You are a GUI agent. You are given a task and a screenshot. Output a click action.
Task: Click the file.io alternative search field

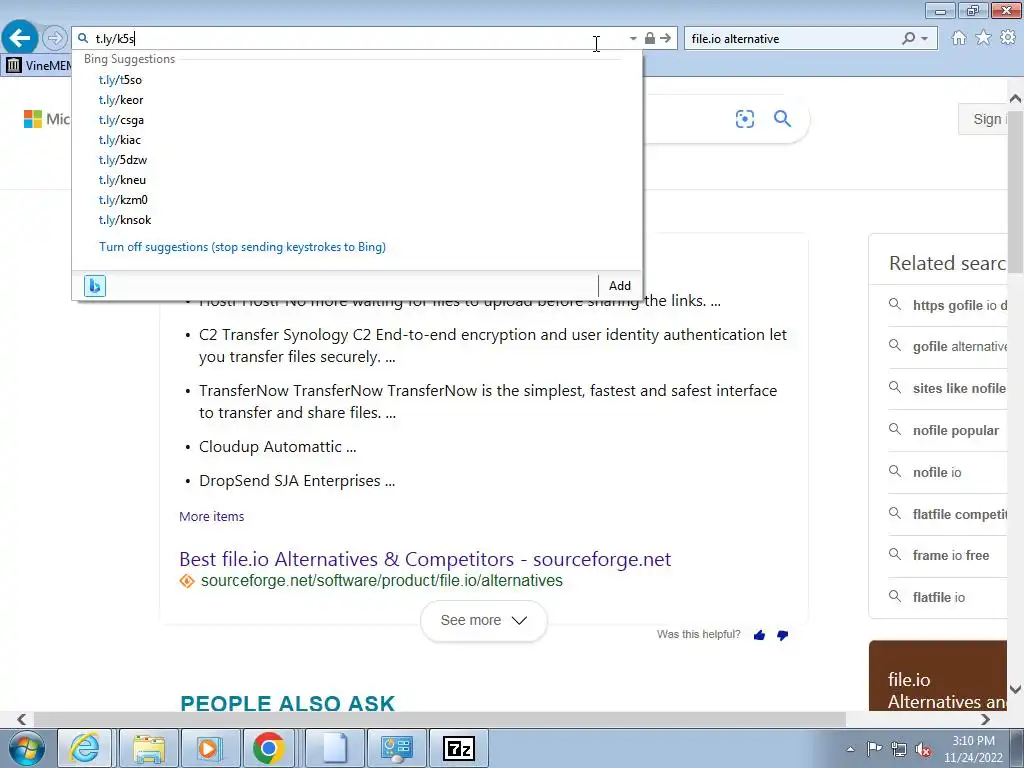click(793, 39)
